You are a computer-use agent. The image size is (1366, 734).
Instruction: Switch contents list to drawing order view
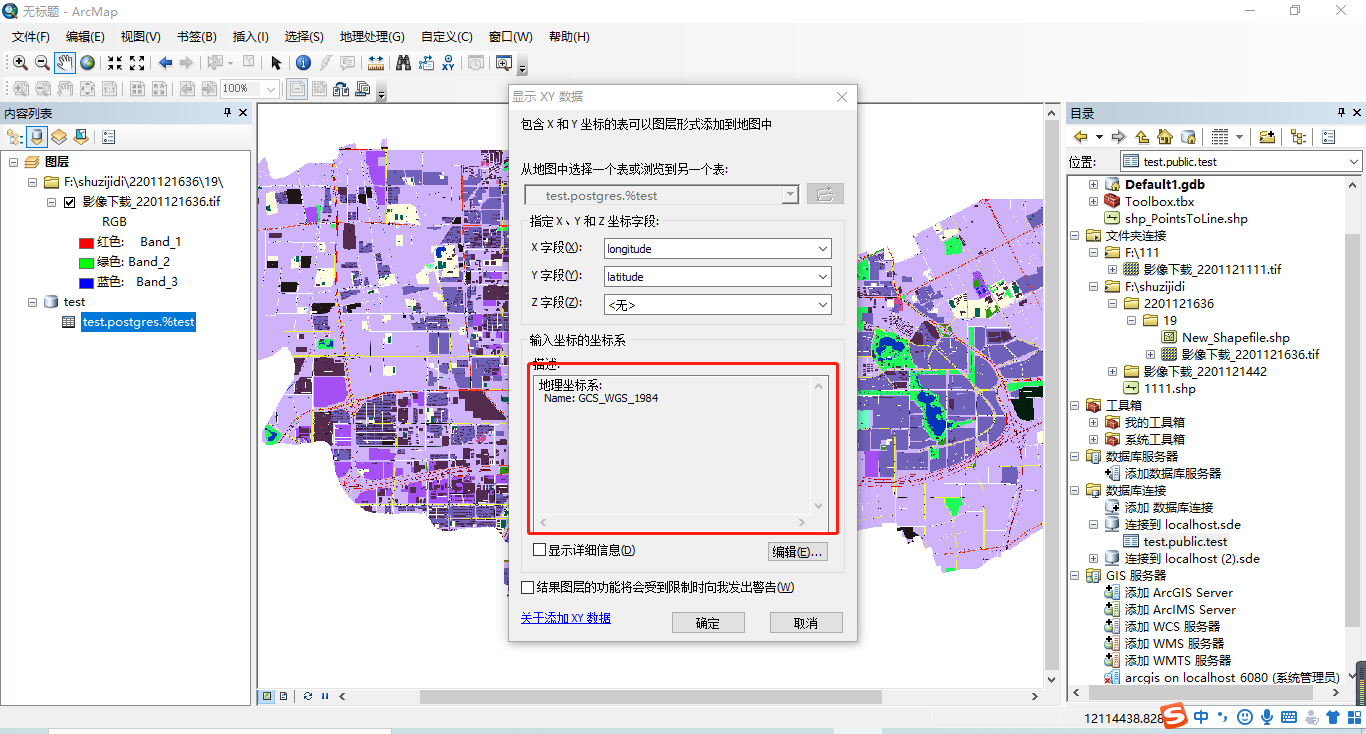coord(13,137)
